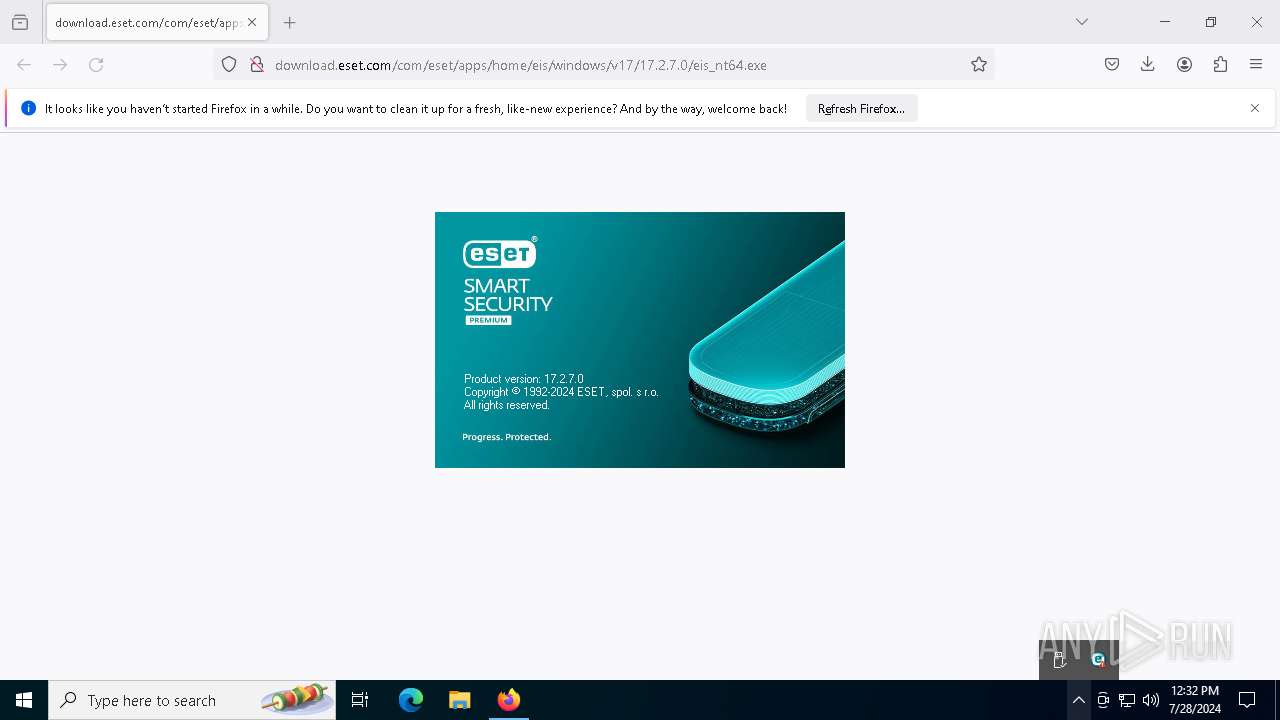The image size is (1280, 720).
Task: Click the notification info icon
Action: [28, 108]
